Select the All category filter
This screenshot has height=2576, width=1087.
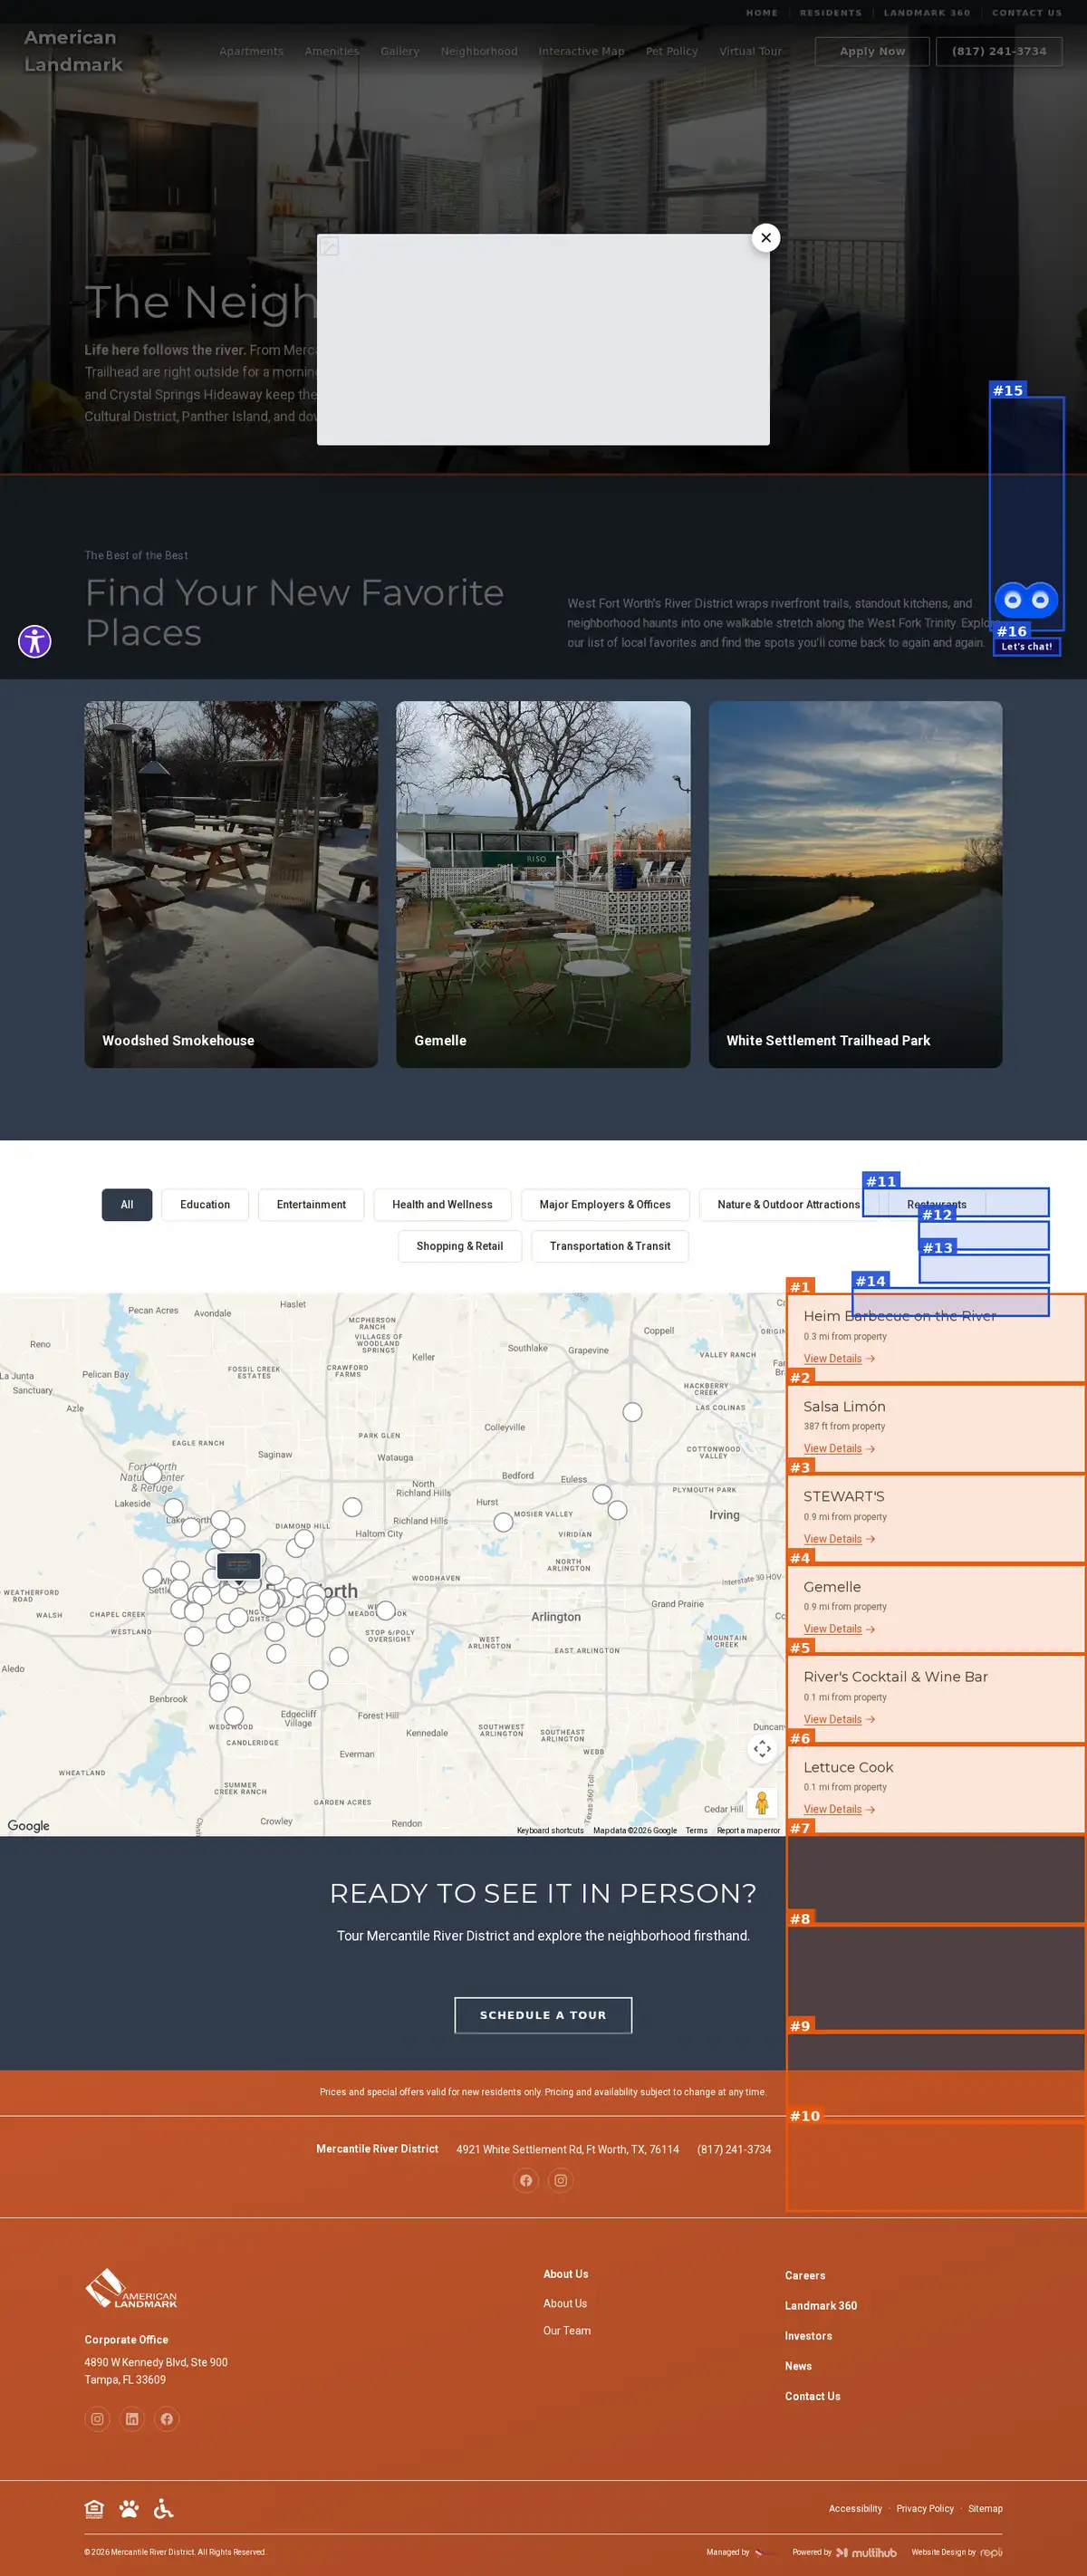point(127,1205)
